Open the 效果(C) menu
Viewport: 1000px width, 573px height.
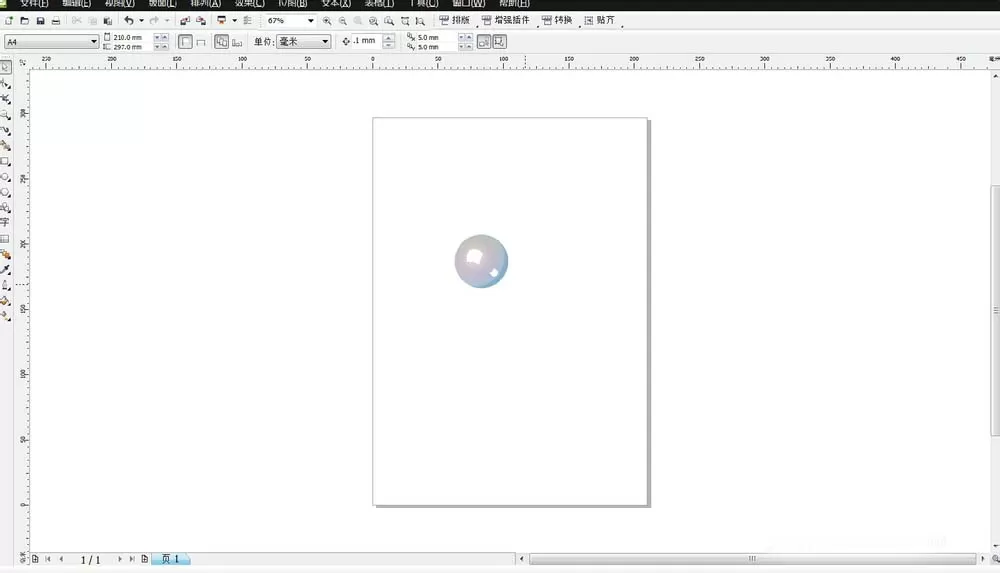click(x=249, y=4)
